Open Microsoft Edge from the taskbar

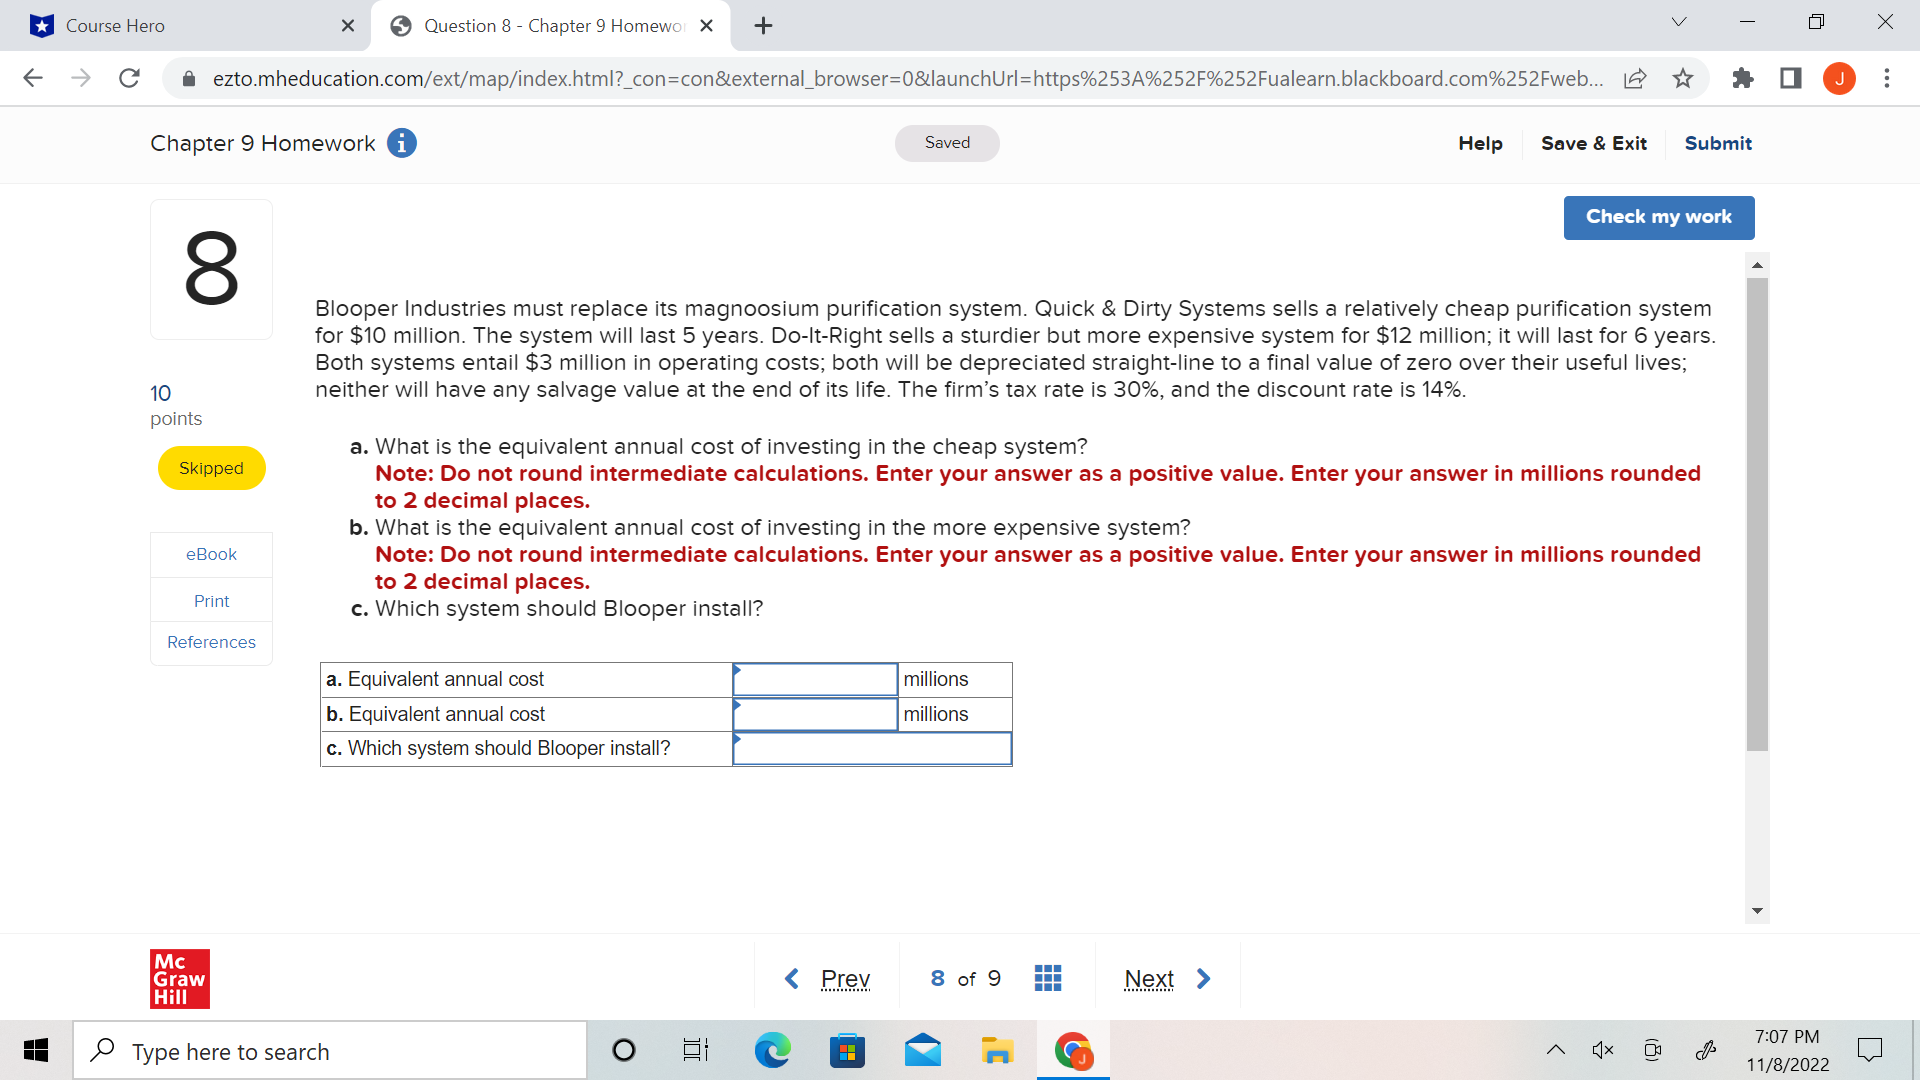(x=771, y=1051)
